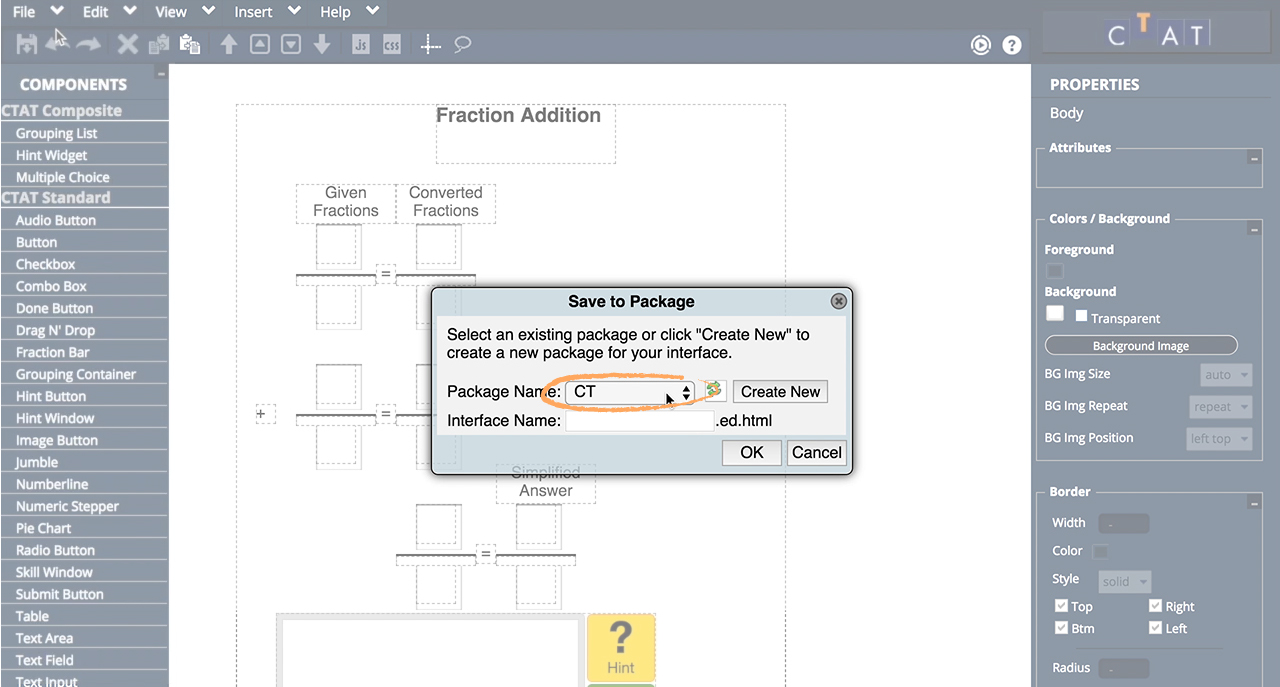
Task: Select the Save interface toolbar icon
Action: click(x=26, y=44)
